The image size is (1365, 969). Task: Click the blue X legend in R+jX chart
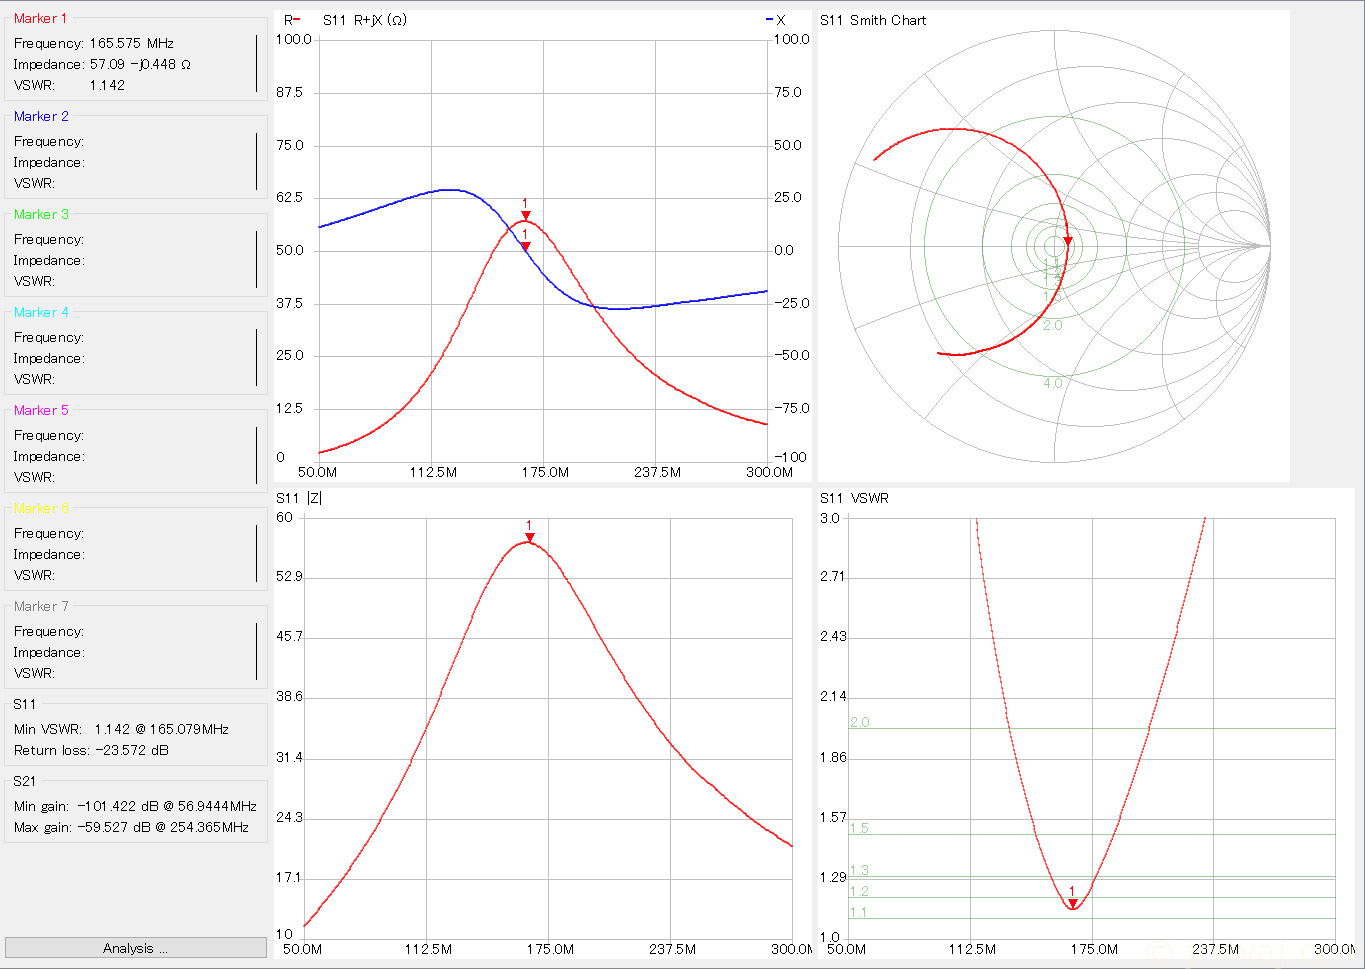pos(776,20)
